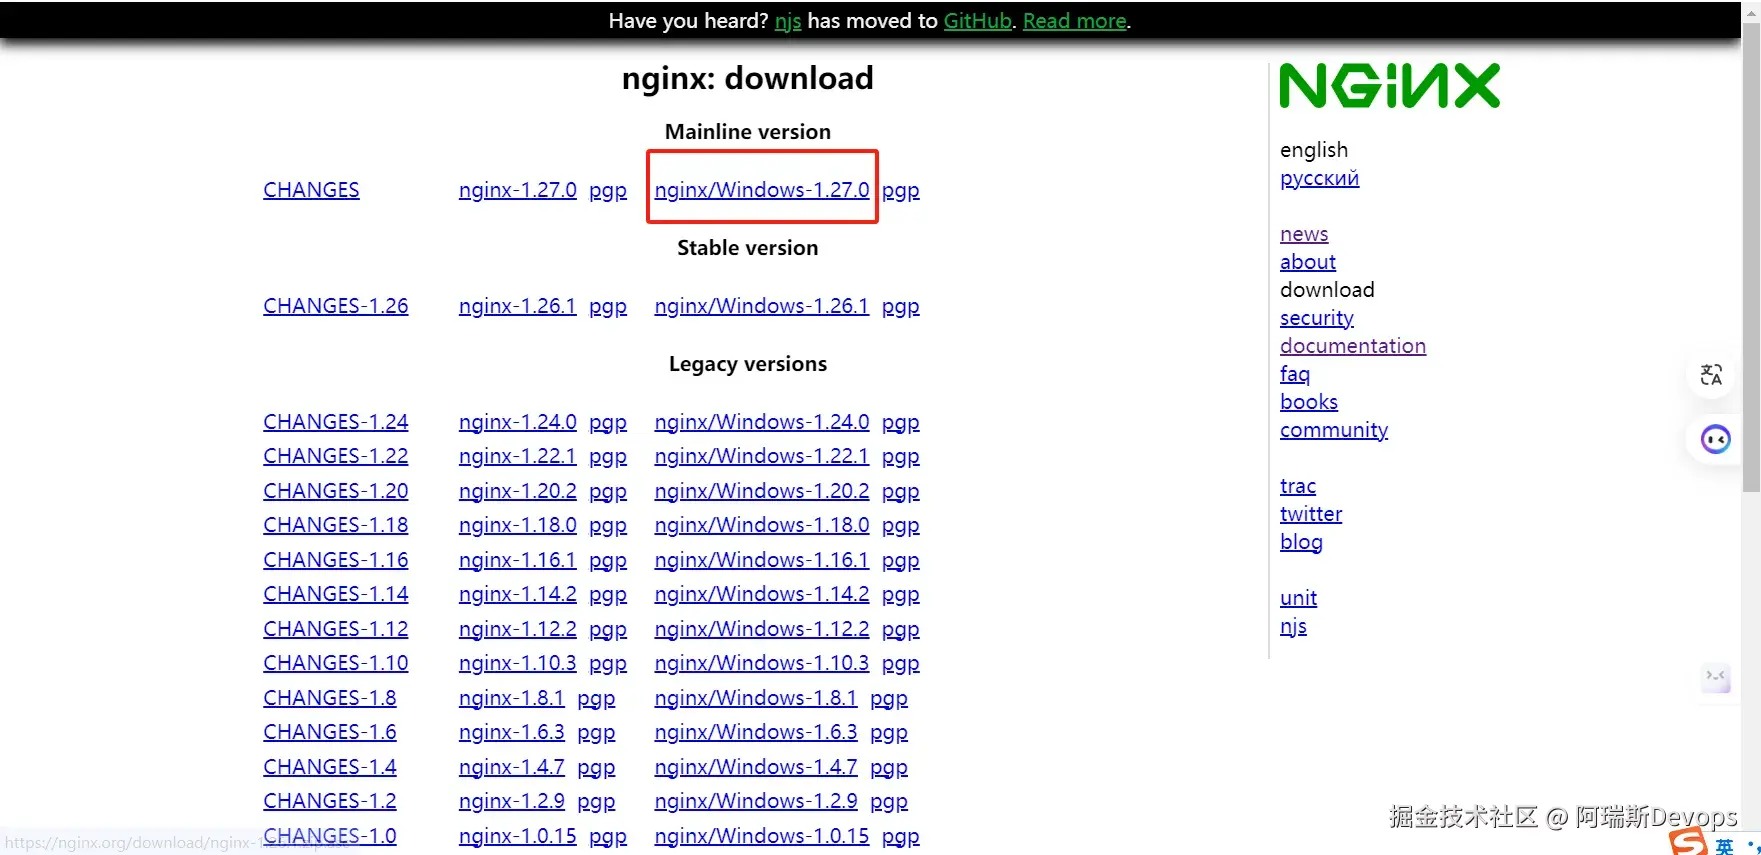Download nginx-1.4.7 source
The image size is (1761, 855).
coord(512,767)
